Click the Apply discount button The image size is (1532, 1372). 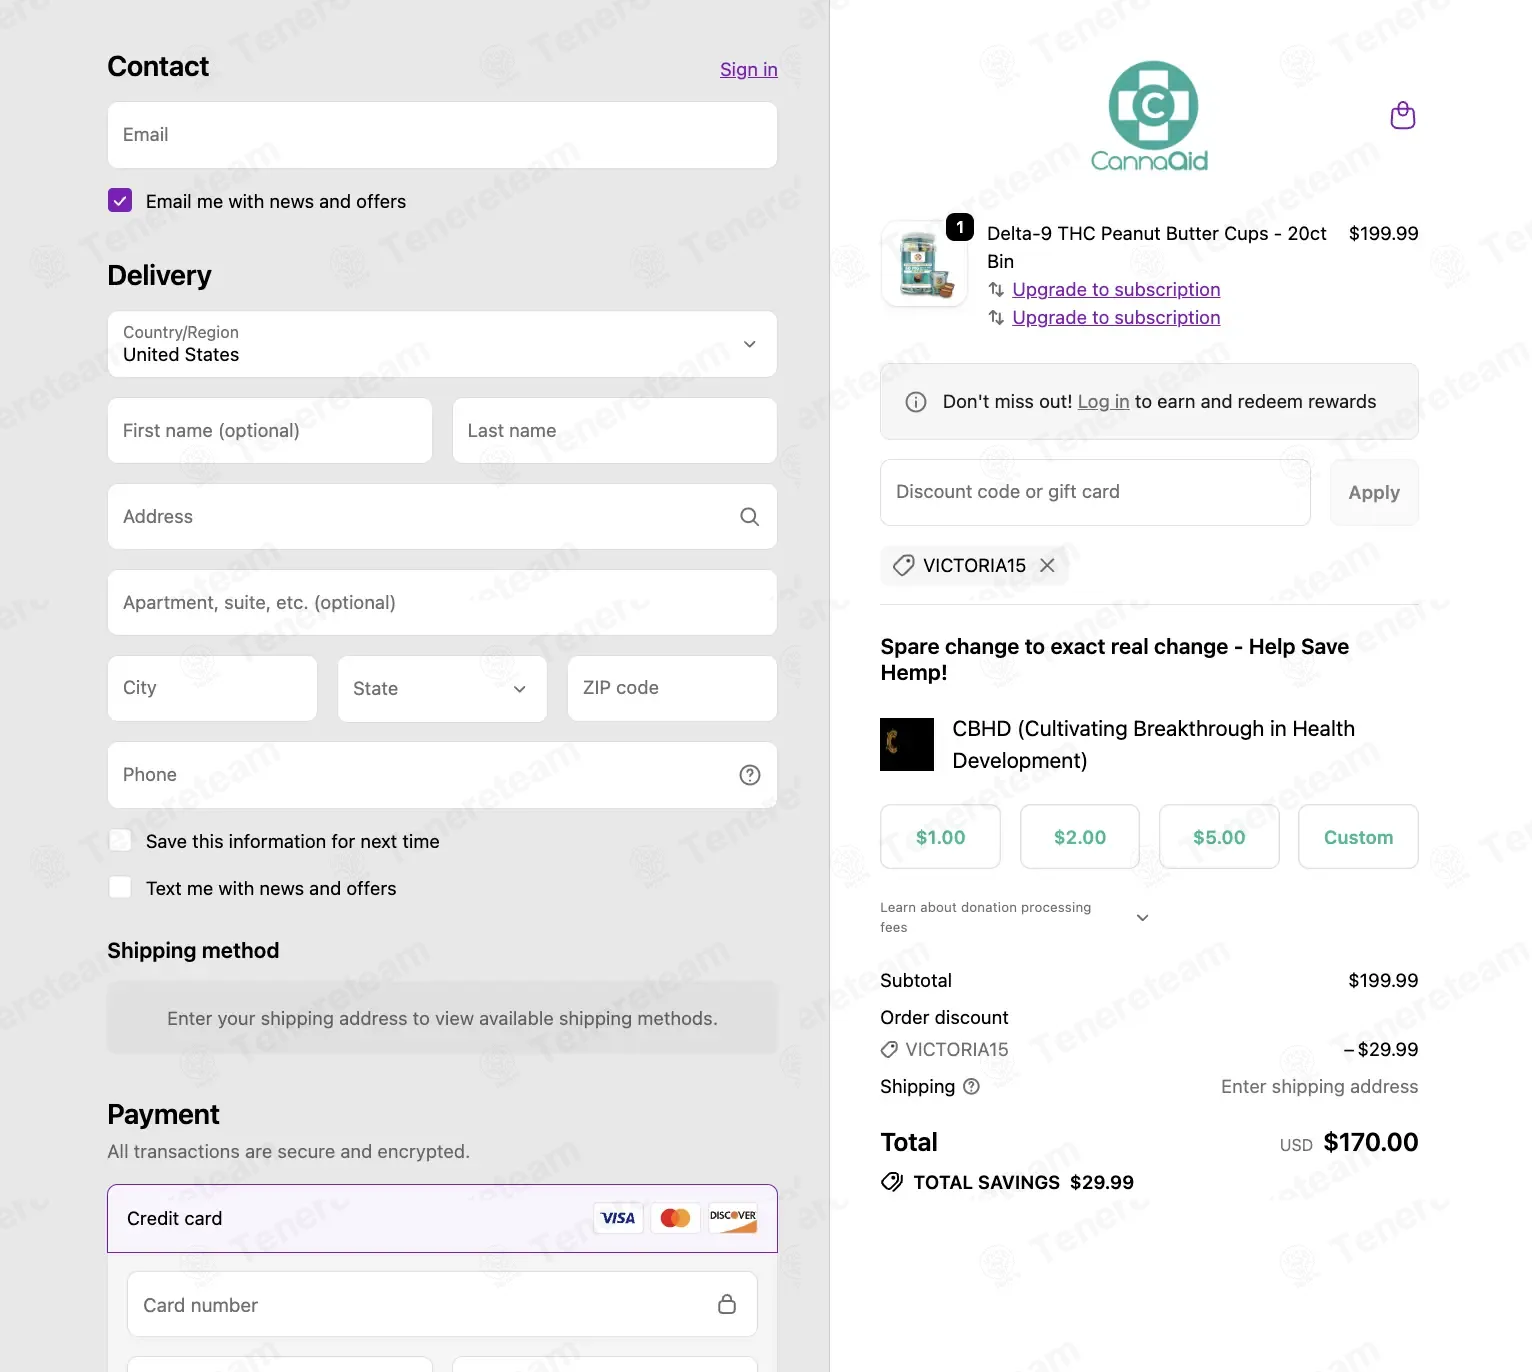click(x=1374, y=493)
